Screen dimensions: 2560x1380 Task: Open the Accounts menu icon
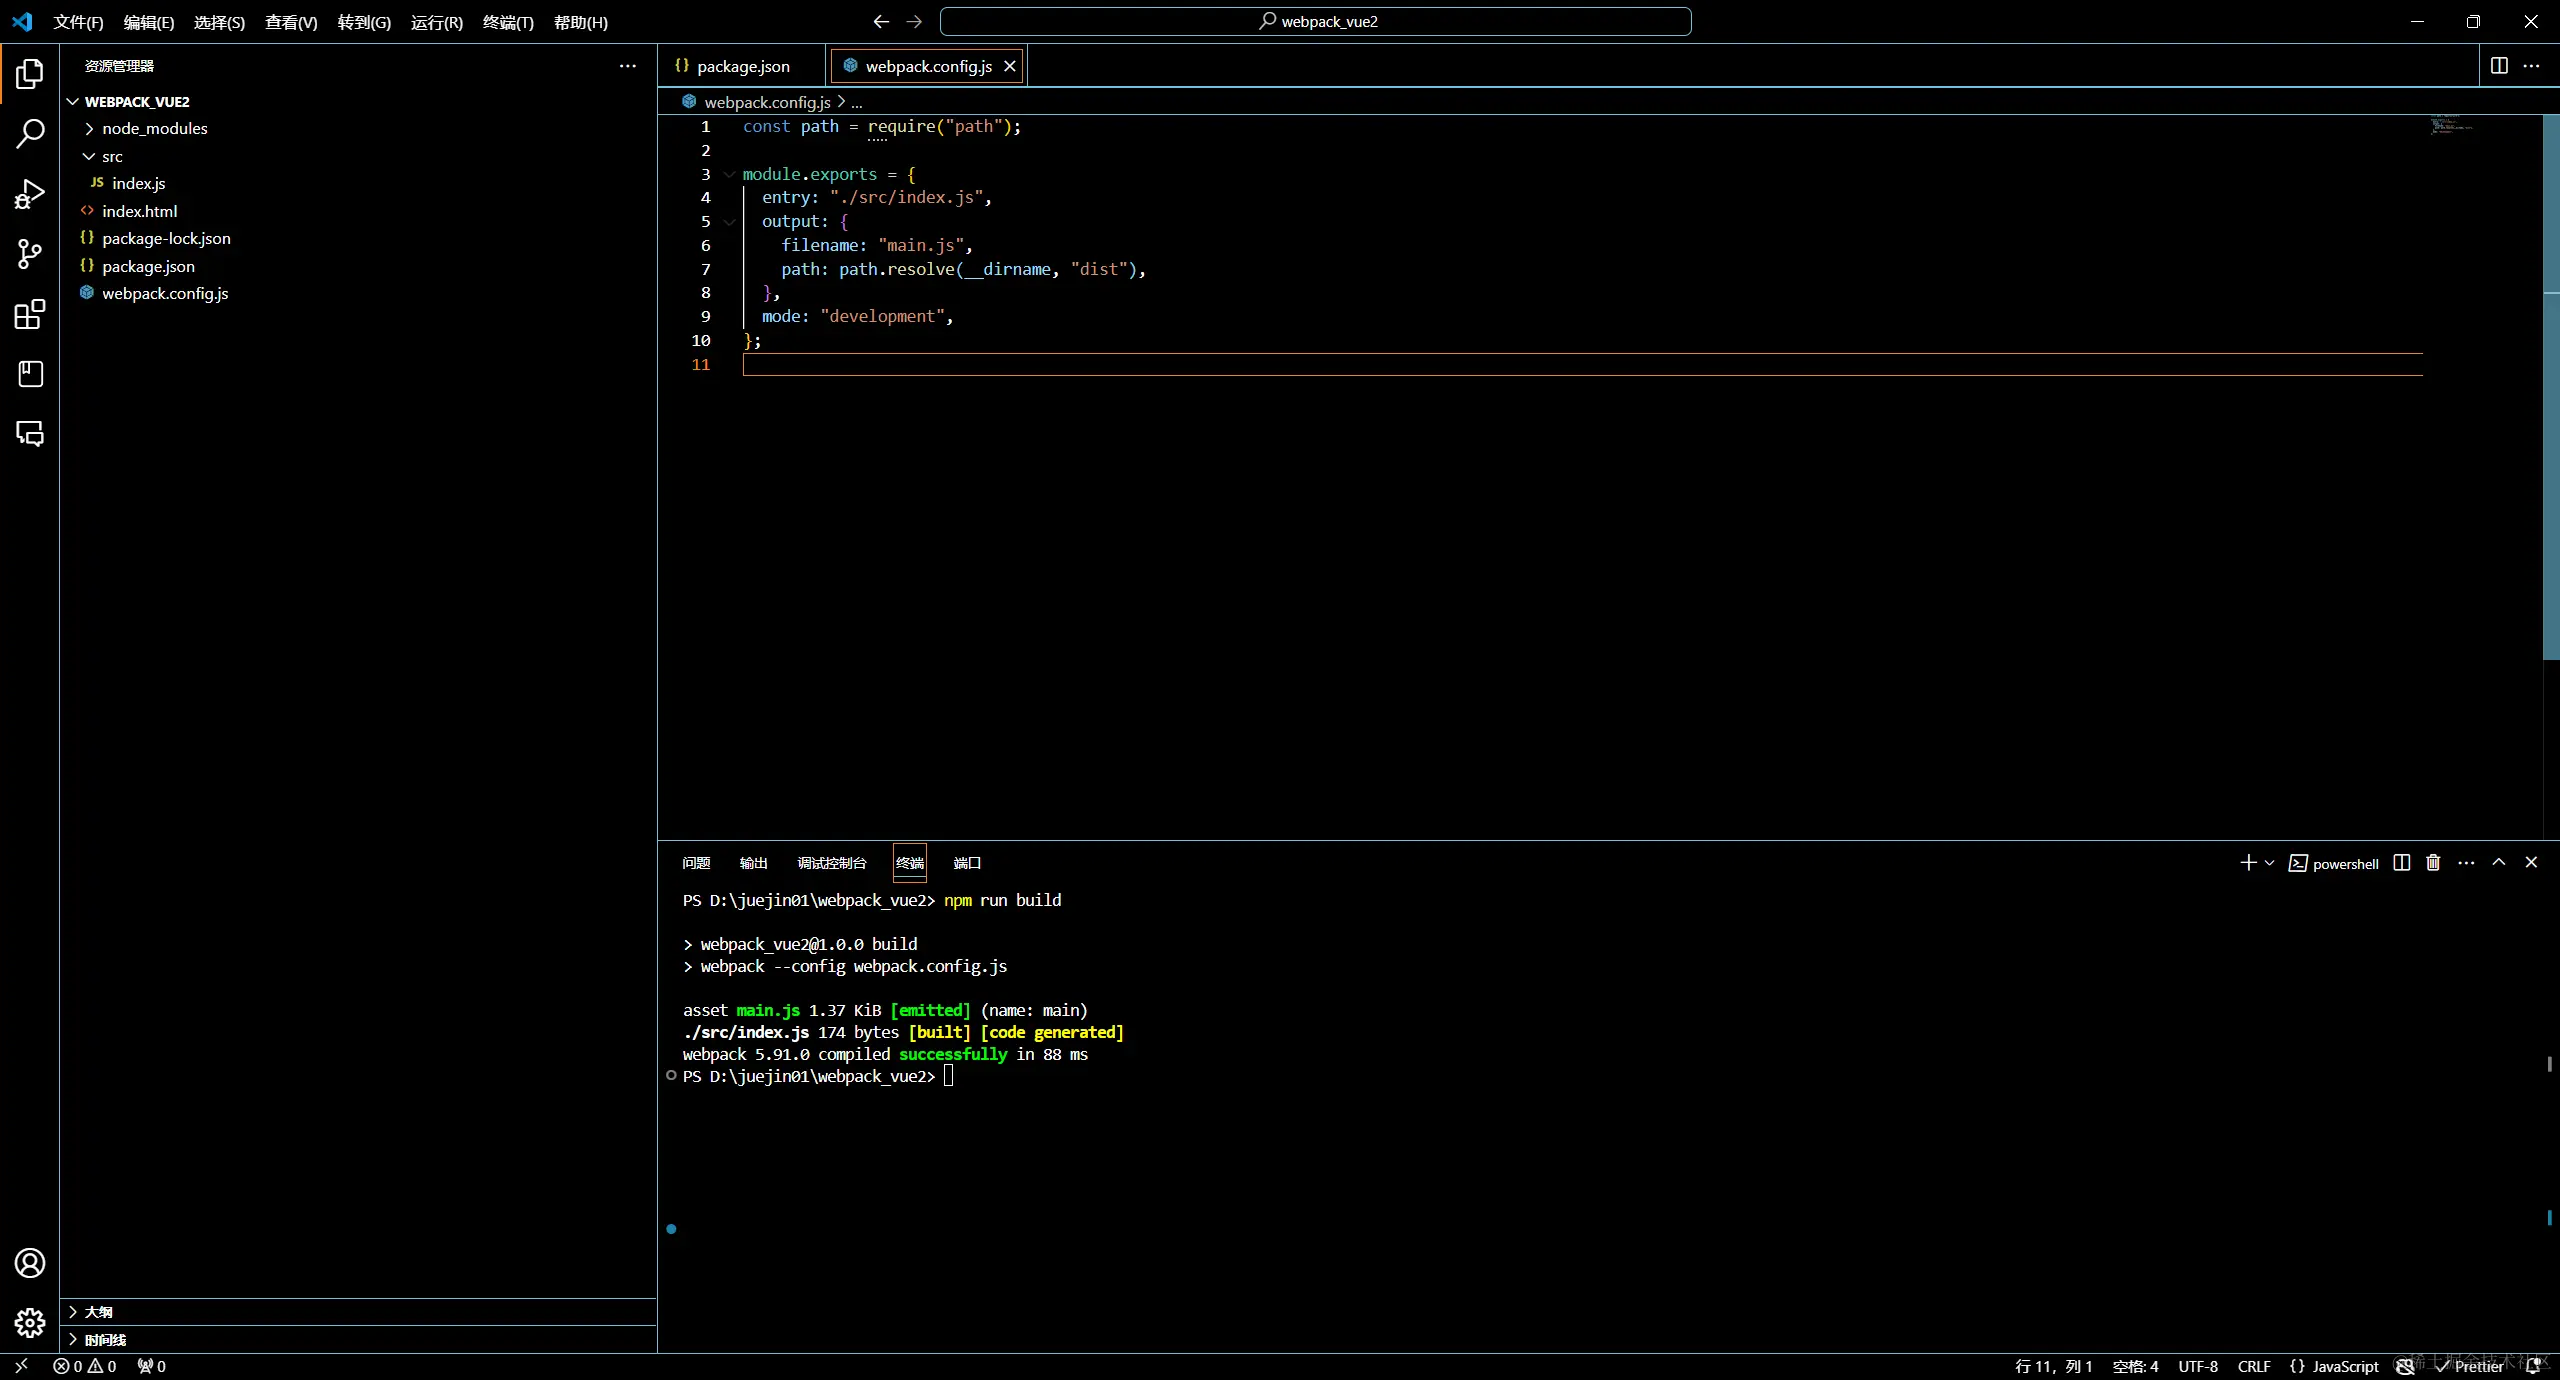coord(30,1263)
